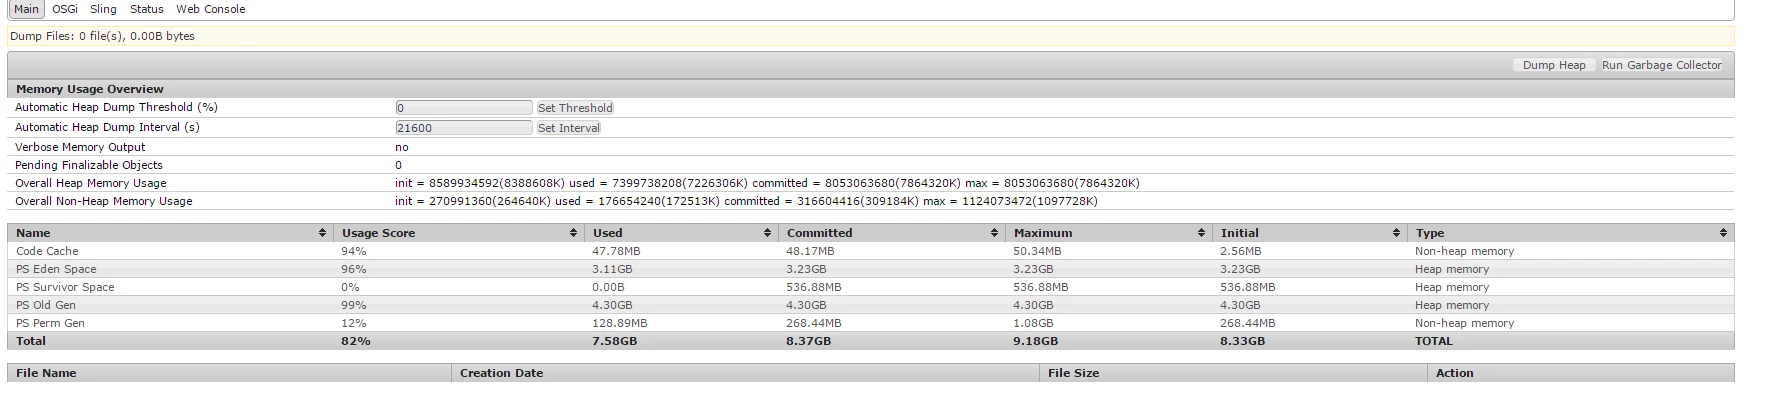Sort table by Type sort arrow

click(x=1723, y=233)
